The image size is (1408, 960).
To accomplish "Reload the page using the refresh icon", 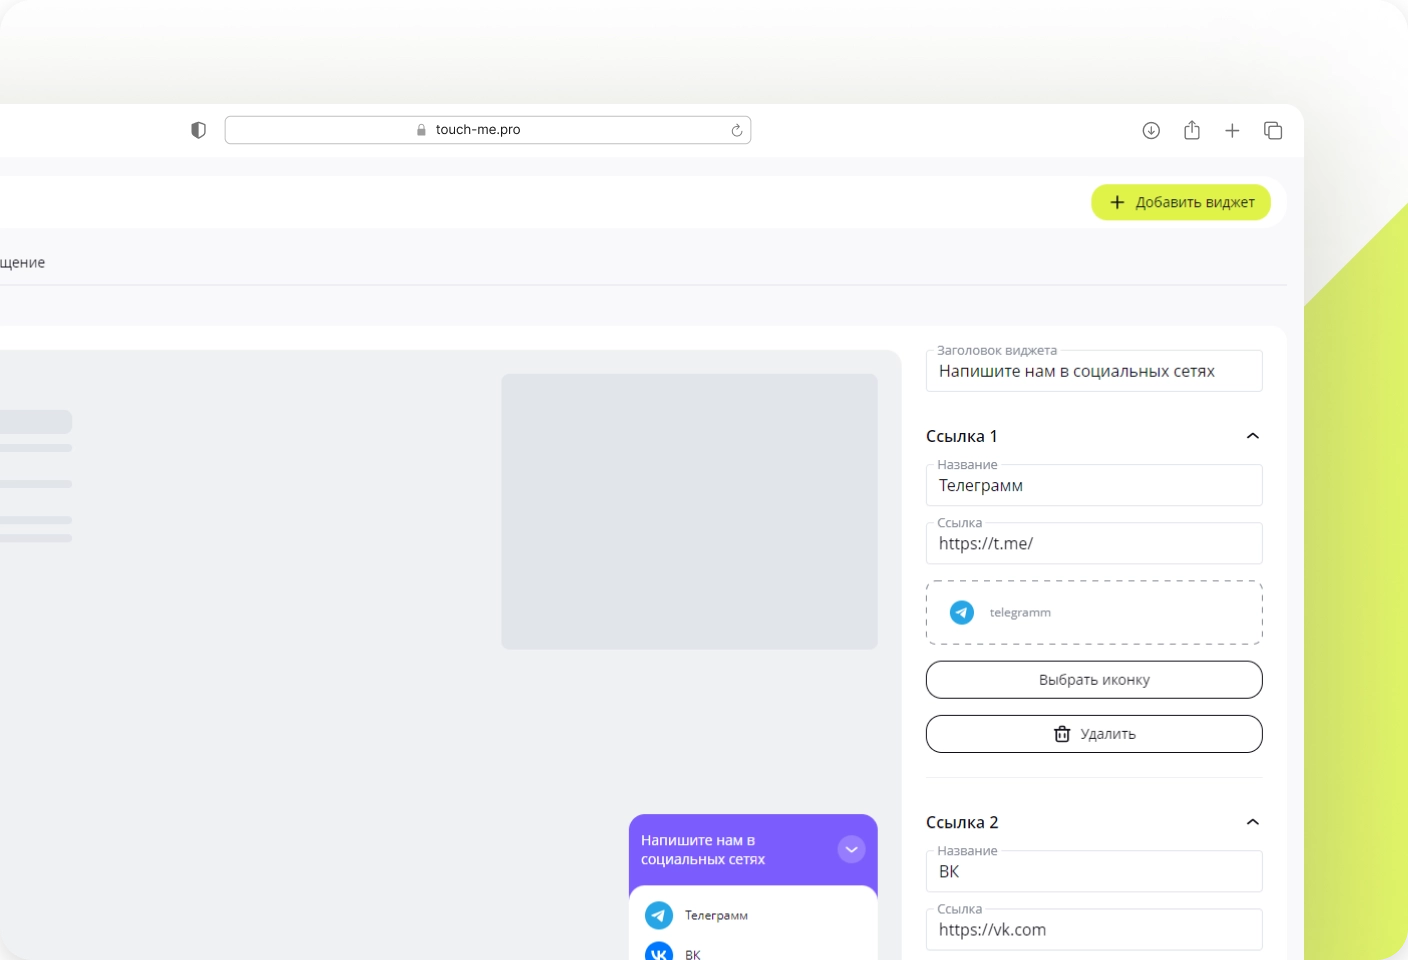I will coord(737,130).
